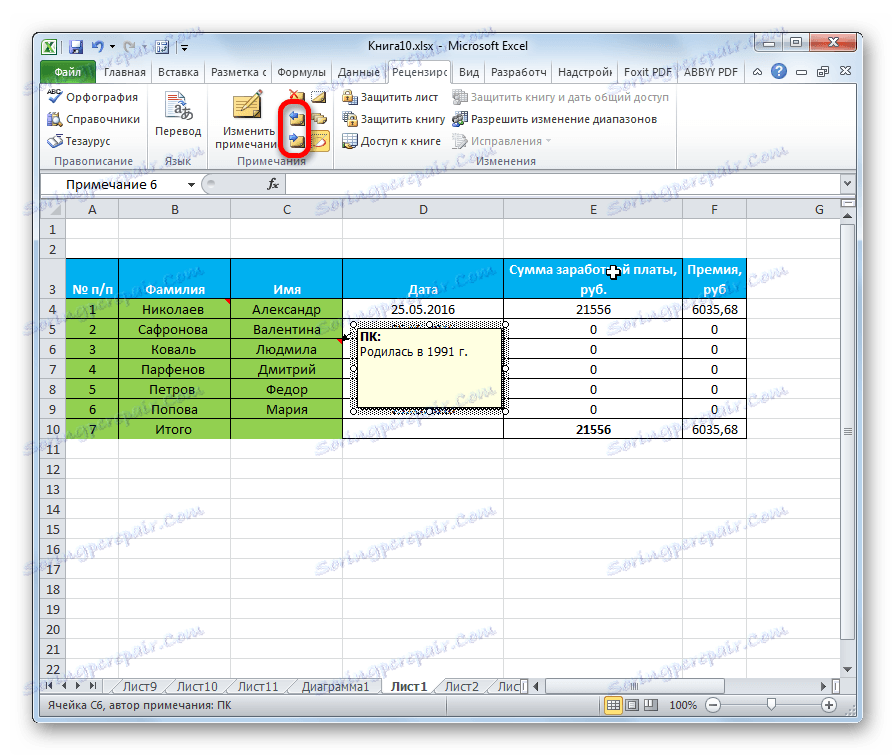The height and width of the screenshot is (756, 896).
Task: Open the Разработчик tab
Action: click(518, 72)
